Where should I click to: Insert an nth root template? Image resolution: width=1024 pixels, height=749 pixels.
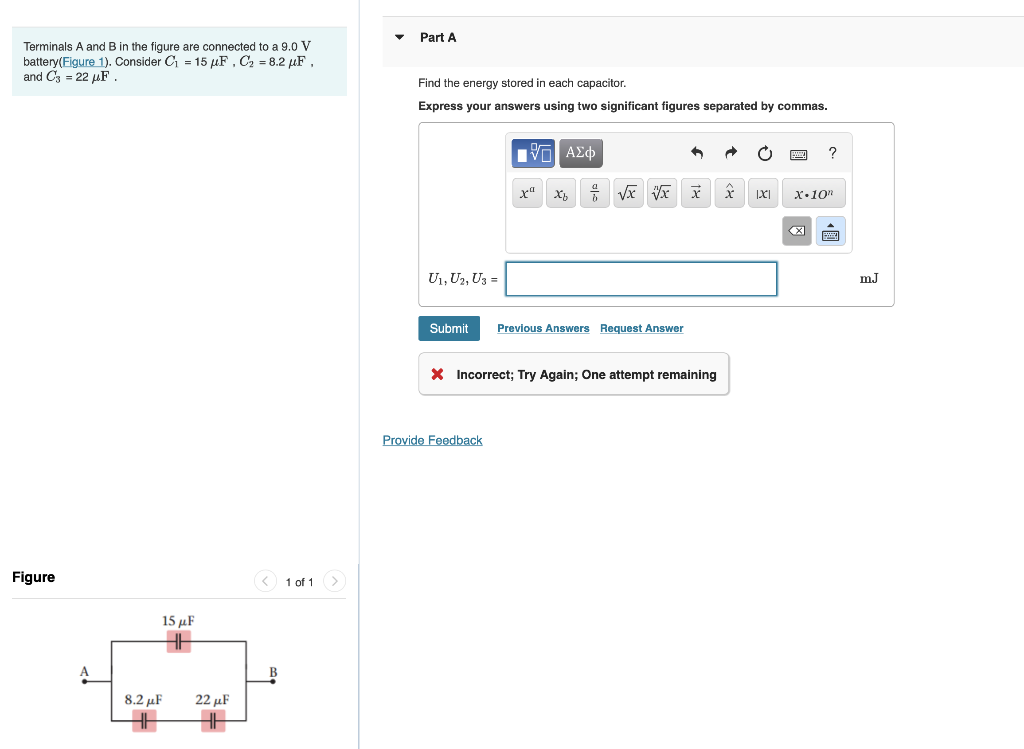point(661,193)
